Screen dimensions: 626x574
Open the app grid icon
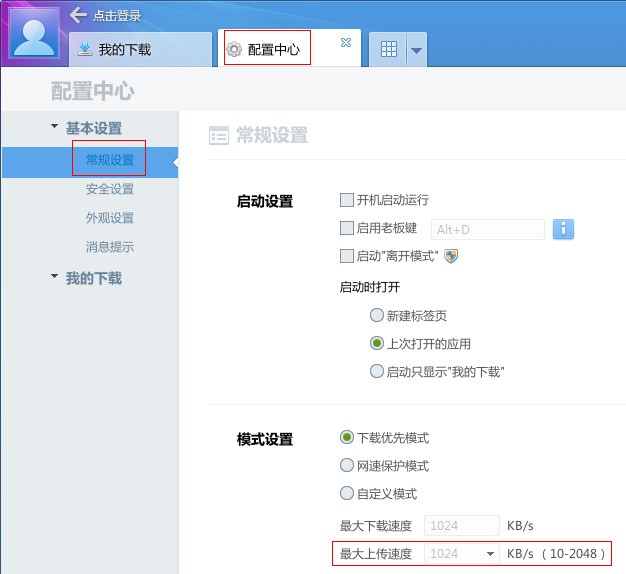point(388,49)
